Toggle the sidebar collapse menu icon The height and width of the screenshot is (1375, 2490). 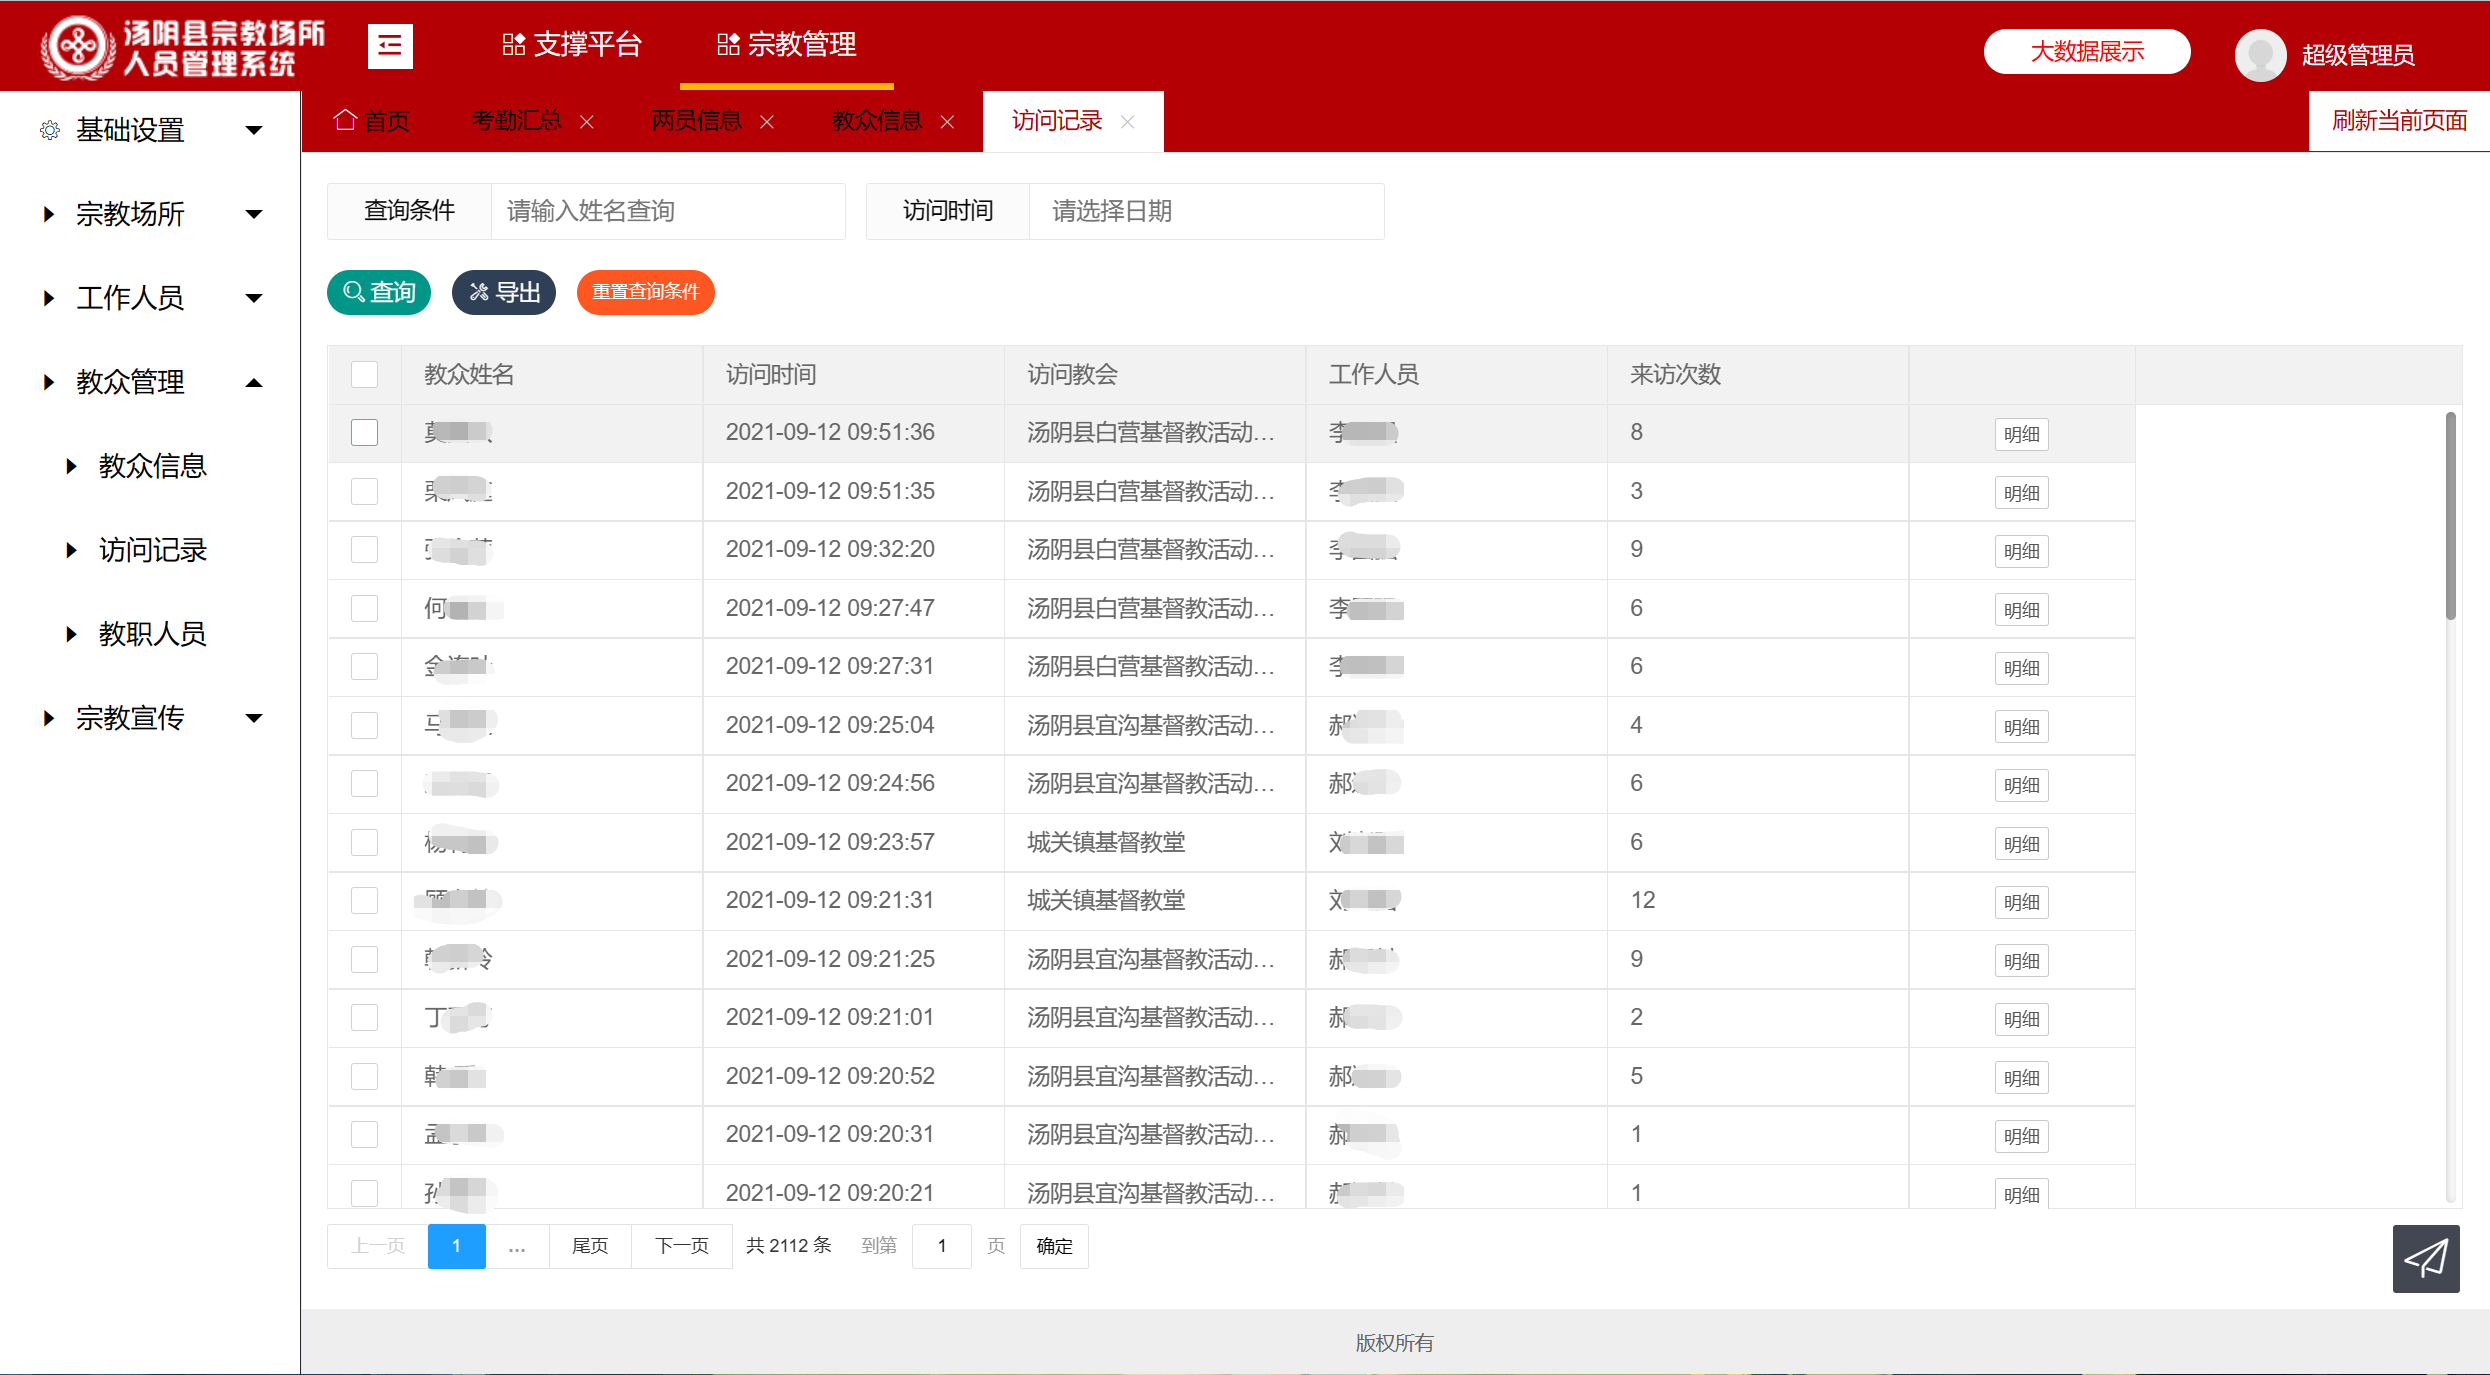pyautogui.click(x=390, y=46)
